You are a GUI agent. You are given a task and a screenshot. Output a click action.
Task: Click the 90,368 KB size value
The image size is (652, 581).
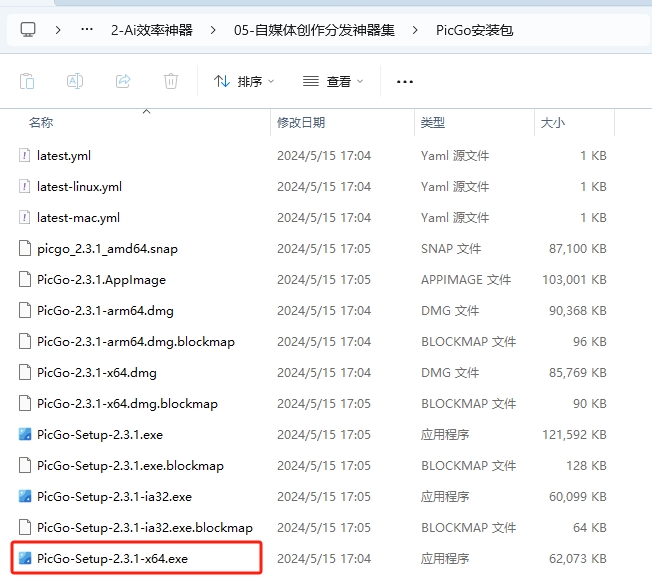pyautogui.click(x=578, y=310)
